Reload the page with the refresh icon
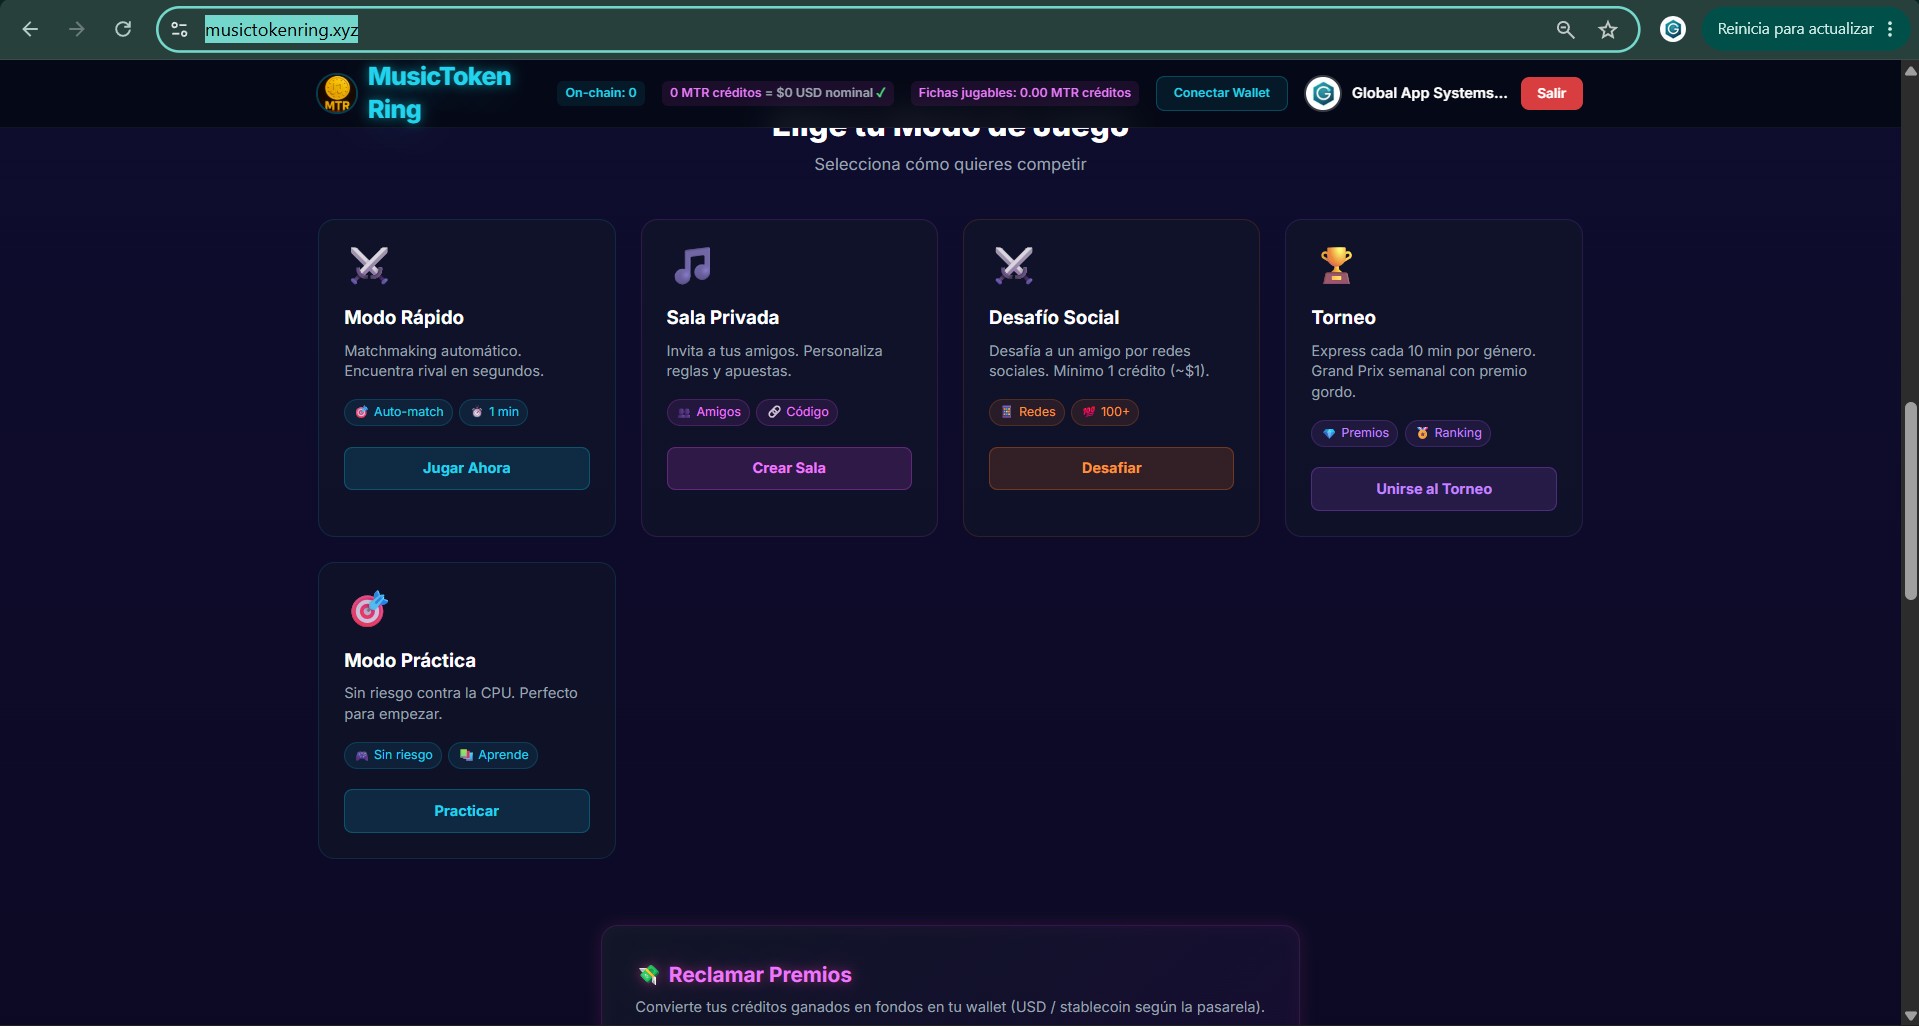This screenshot has height=1026, width=1919. click(x=123, y=29)
